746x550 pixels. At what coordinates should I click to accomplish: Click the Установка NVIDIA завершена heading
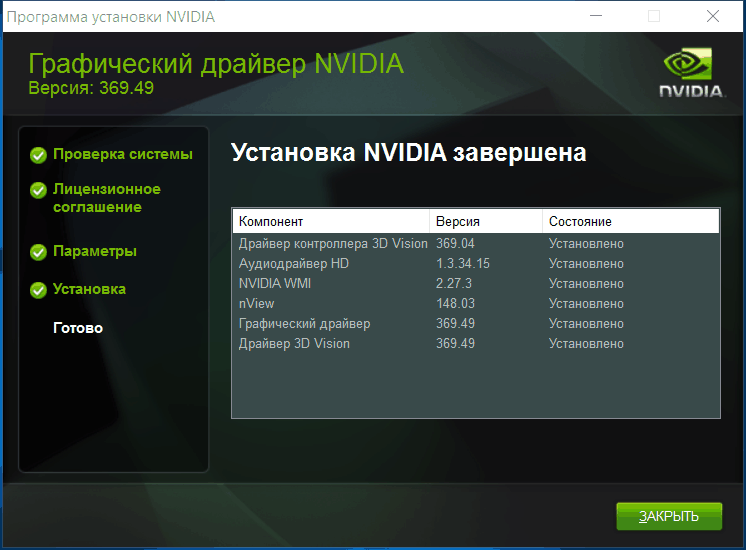[x=409, y=153]
